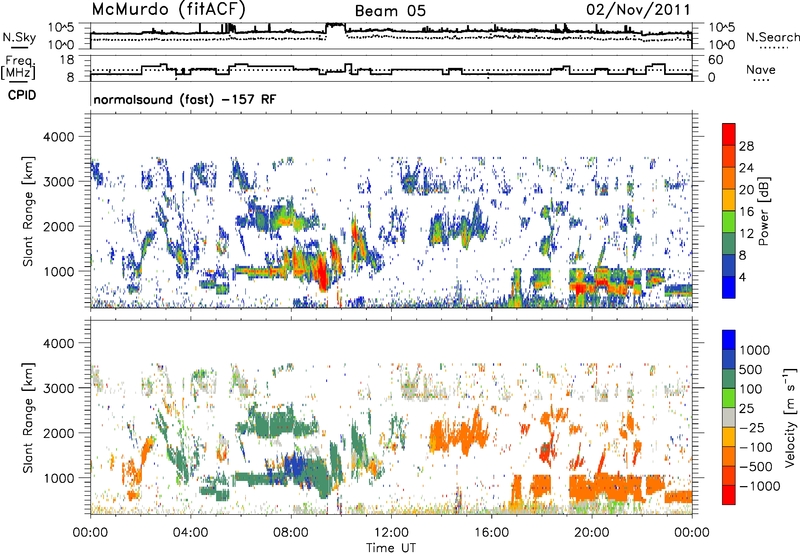Click the '4' Power colorbar tick
800x554 pixels.
tap(742, 277)
